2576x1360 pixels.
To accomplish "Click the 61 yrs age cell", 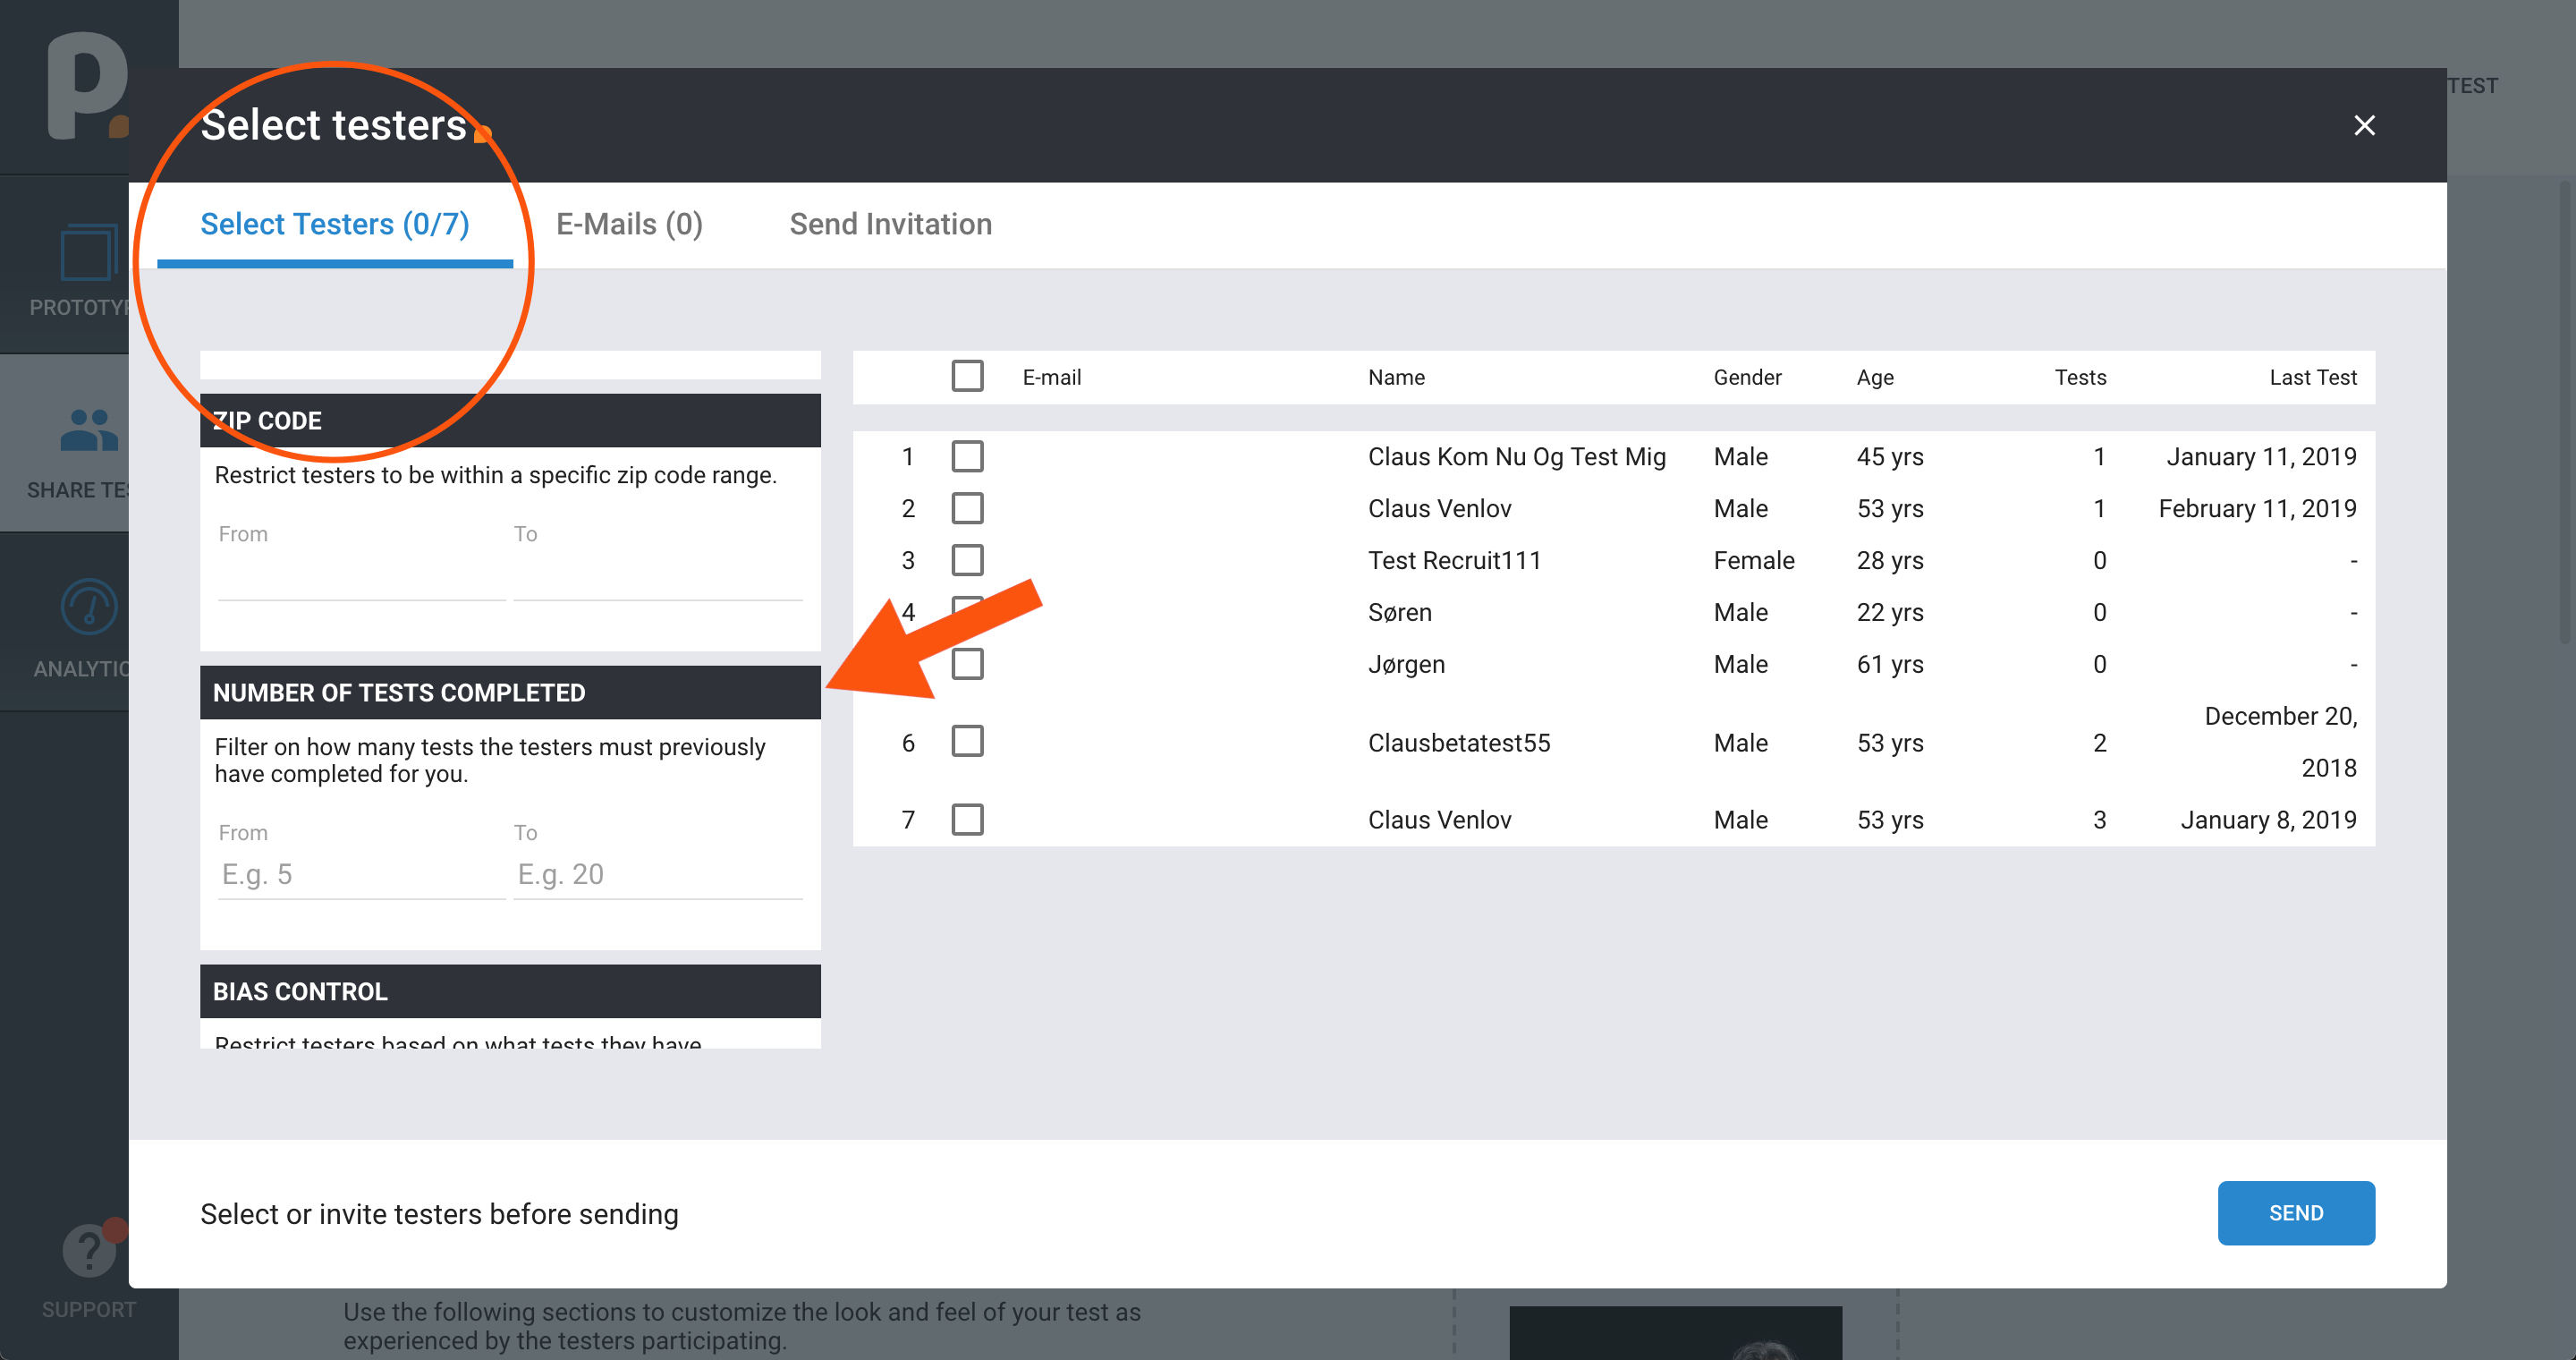I will coord(1890,665).
